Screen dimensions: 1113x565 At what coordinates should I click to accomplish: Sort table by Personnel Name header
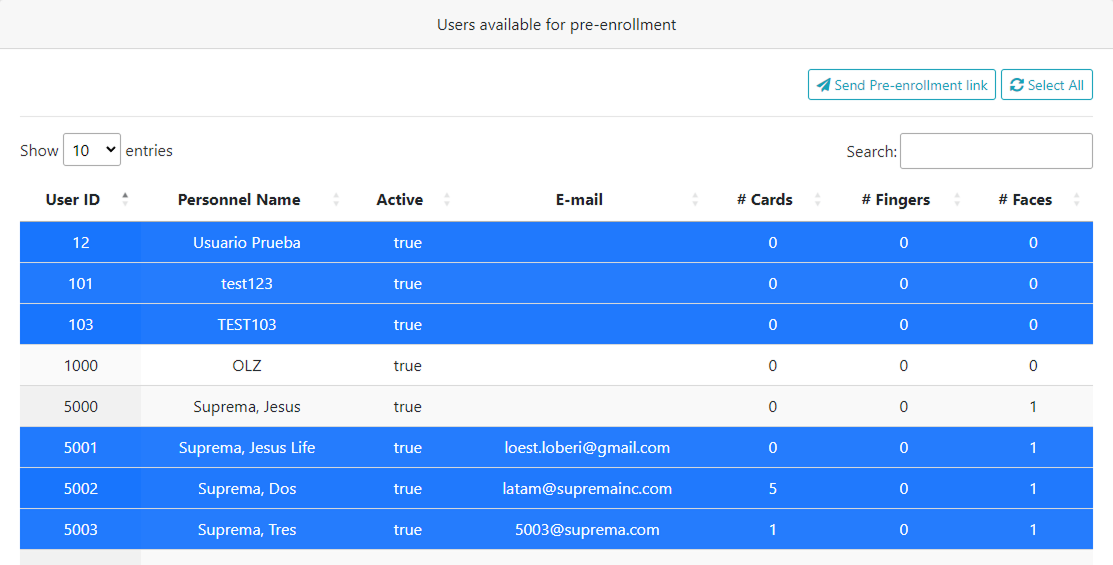(x=239, y=200)
